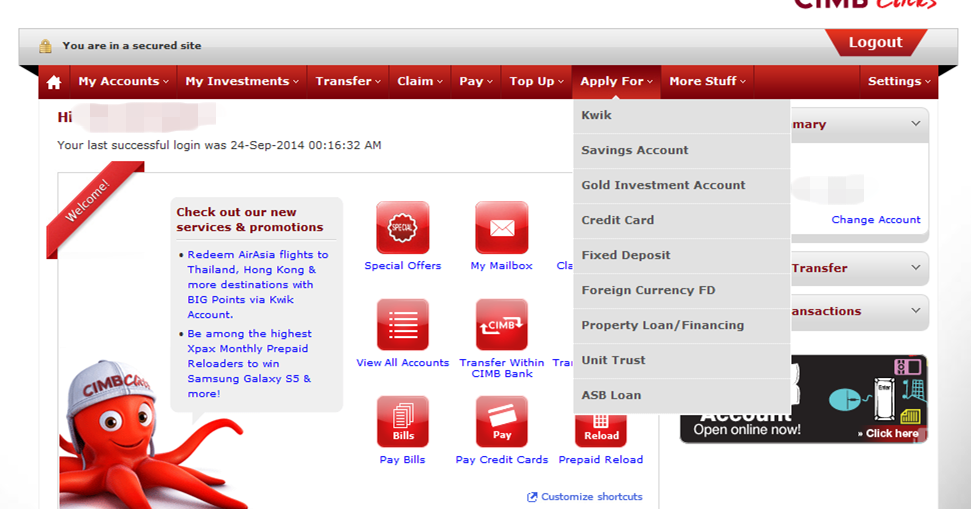This screenshot has height=509, width=971.
Task: Open the Top Up menu
Action: tap(536, 81)
